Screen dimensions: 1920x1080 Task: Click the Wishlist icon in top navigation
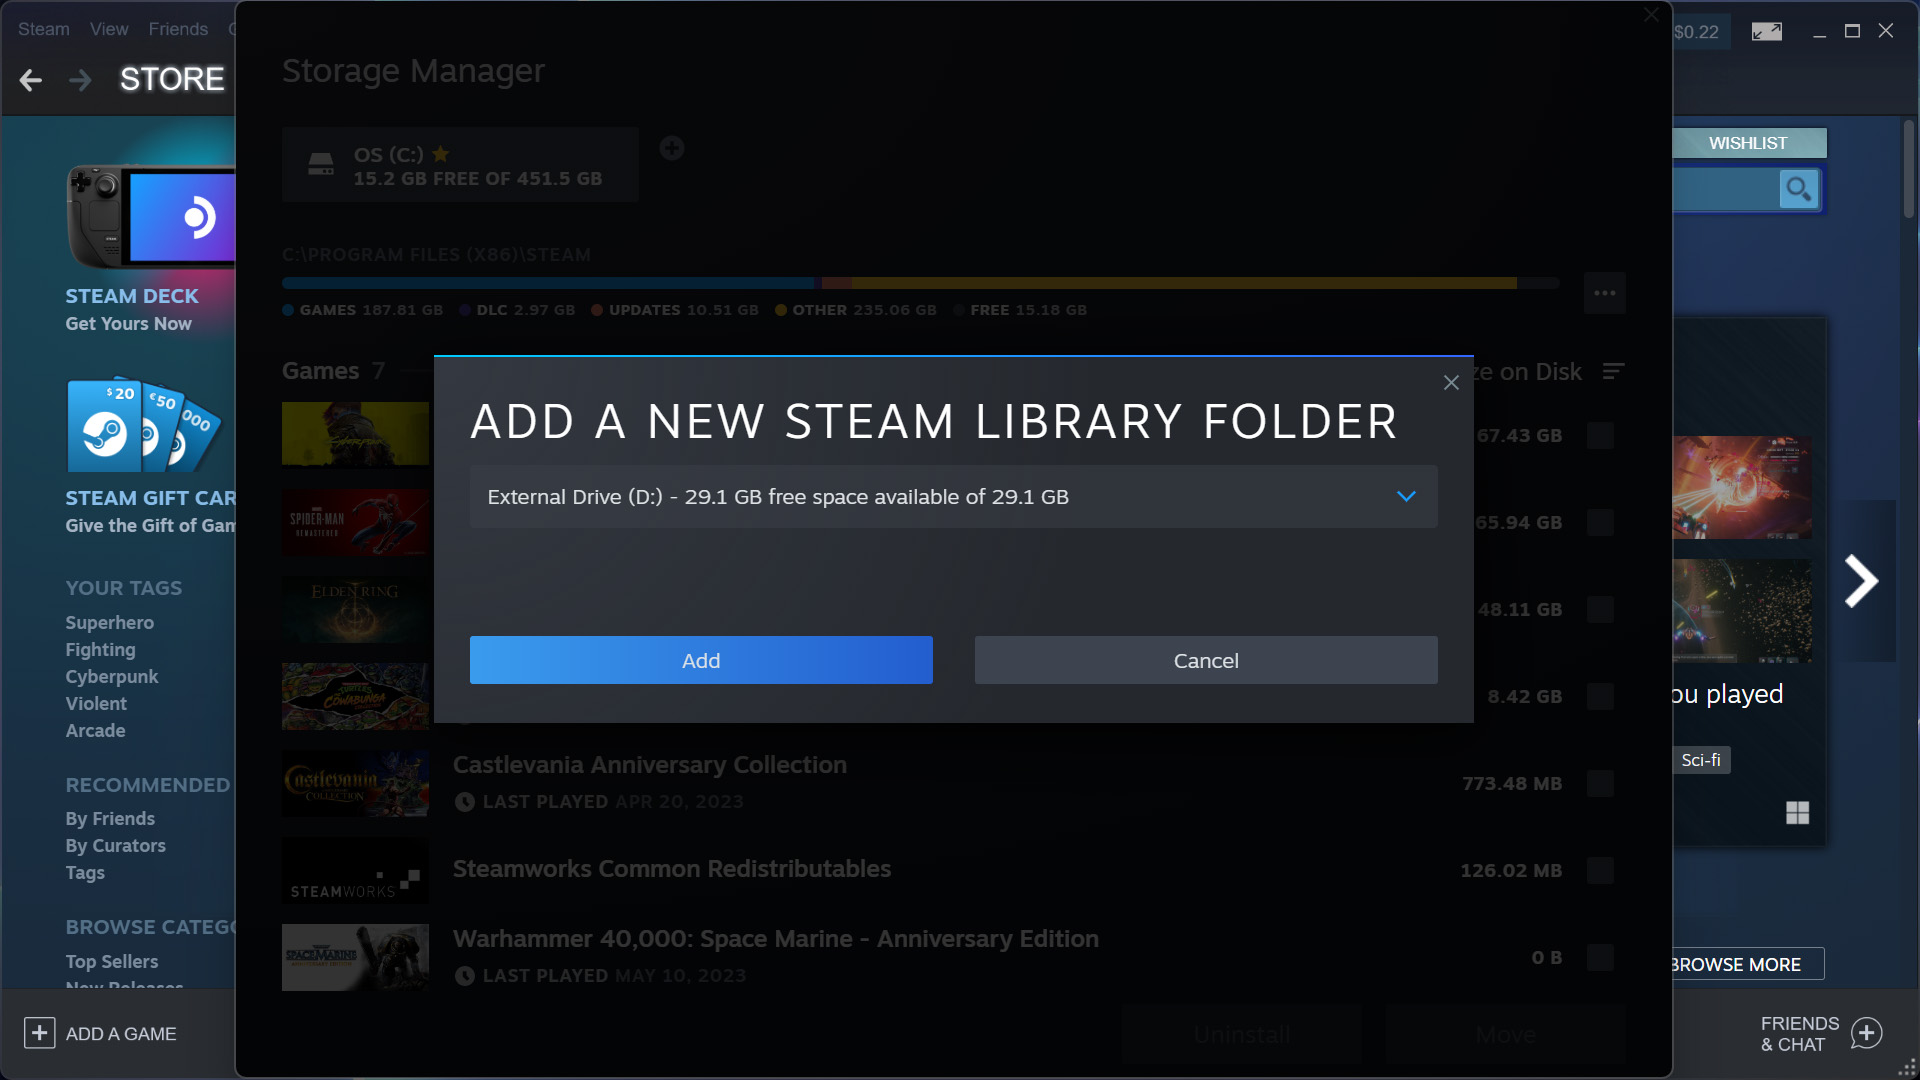(1749, 142)
